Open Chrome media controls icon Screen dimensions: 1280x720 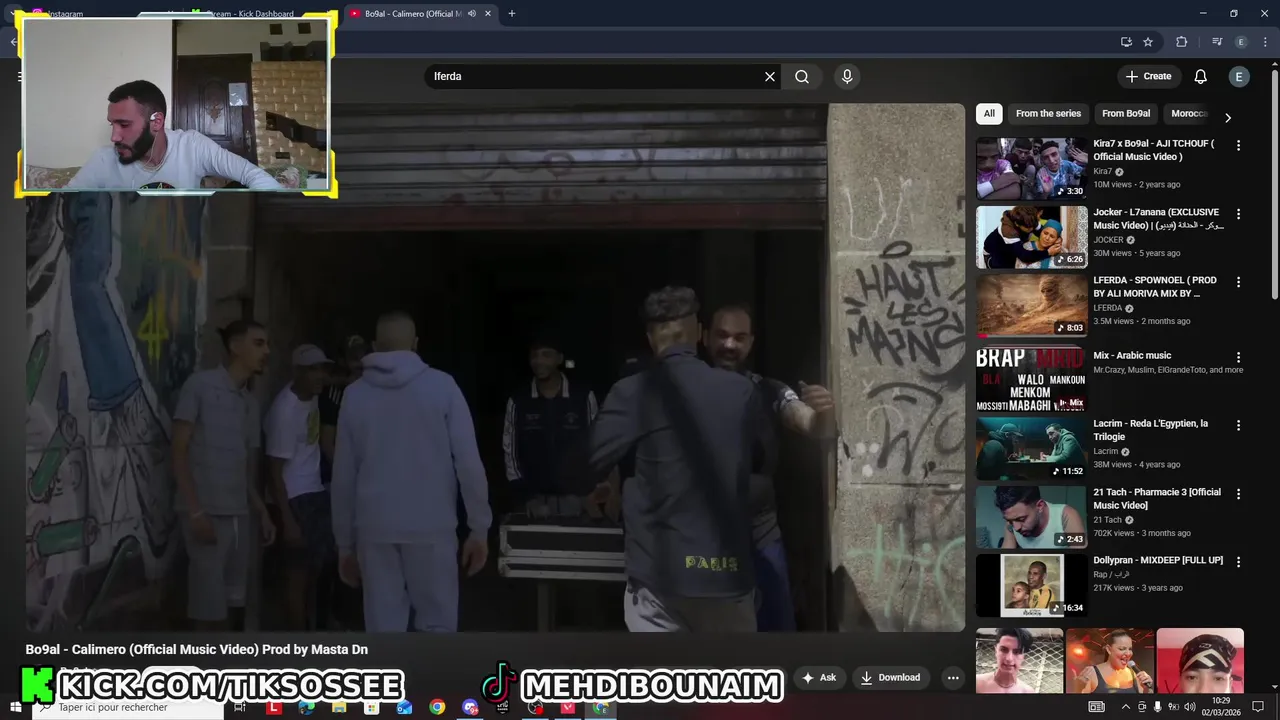[1217, 42]
